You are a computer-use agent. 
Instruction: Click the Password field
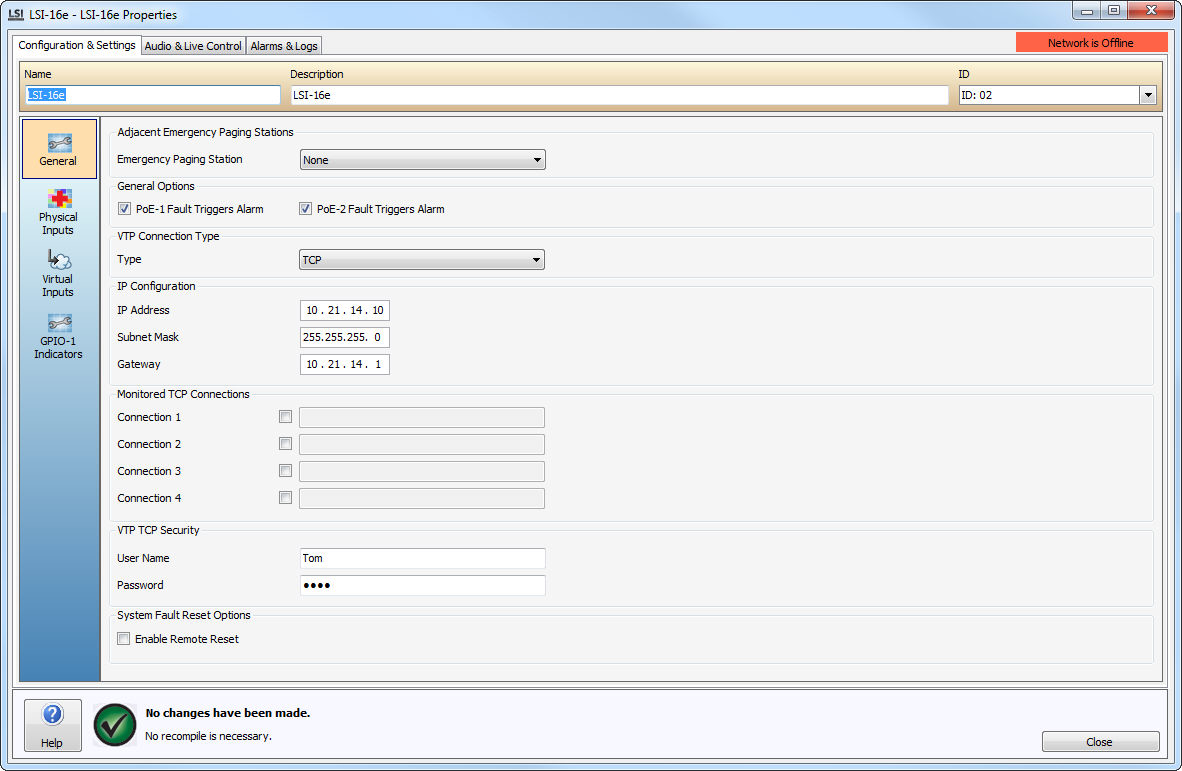[422, 586]
